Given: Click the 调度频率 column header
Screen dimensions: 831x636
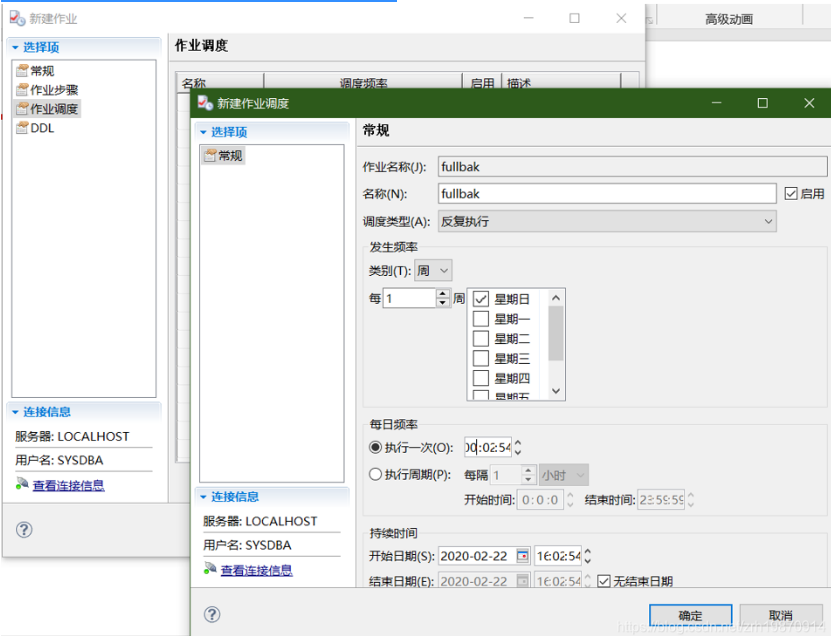Looking at the screenshot, I should click(x=364, y=83).
